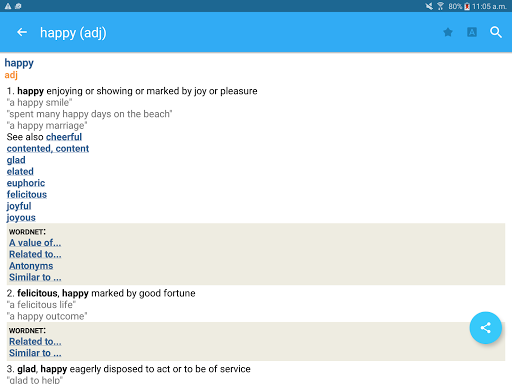Tap the blue 'happy' headword
Image resolution: width=512 pixels, height=384 pixels.
pyautogui.click(x=19, y=63)
